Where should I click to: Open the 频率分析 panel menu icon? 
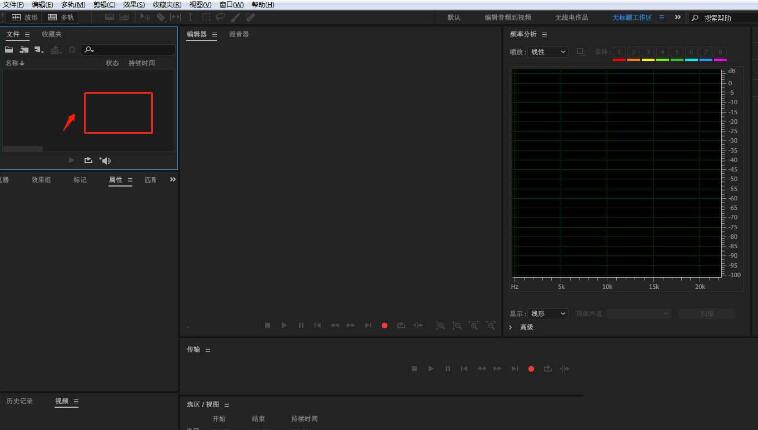544,34
